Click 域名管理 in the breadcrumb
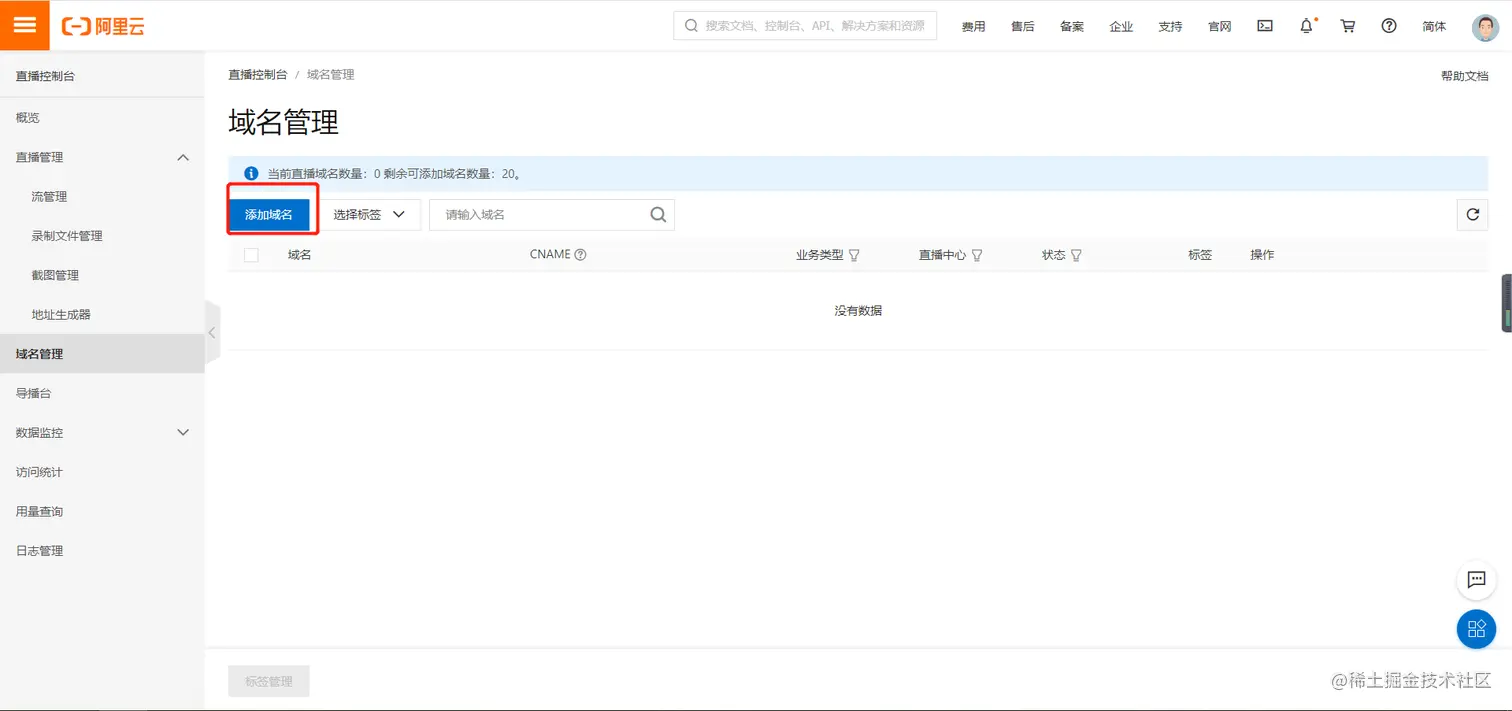This screenshot has width=1512, height=711. (331, 75)
